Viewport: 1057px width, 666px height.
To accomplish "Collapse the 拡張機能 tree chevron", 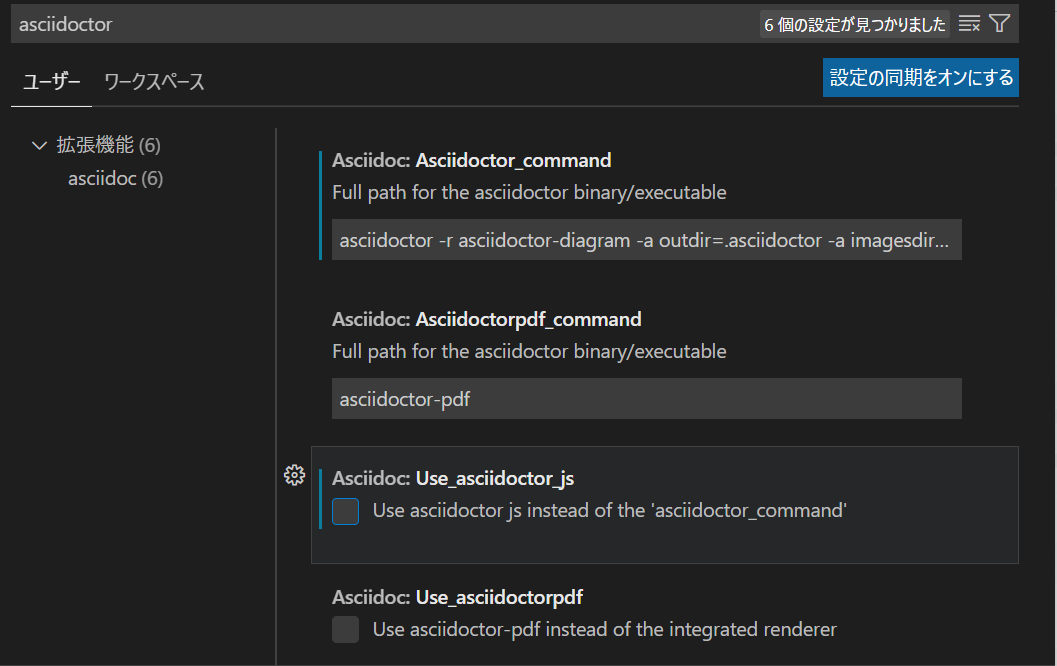I will 40,146.
